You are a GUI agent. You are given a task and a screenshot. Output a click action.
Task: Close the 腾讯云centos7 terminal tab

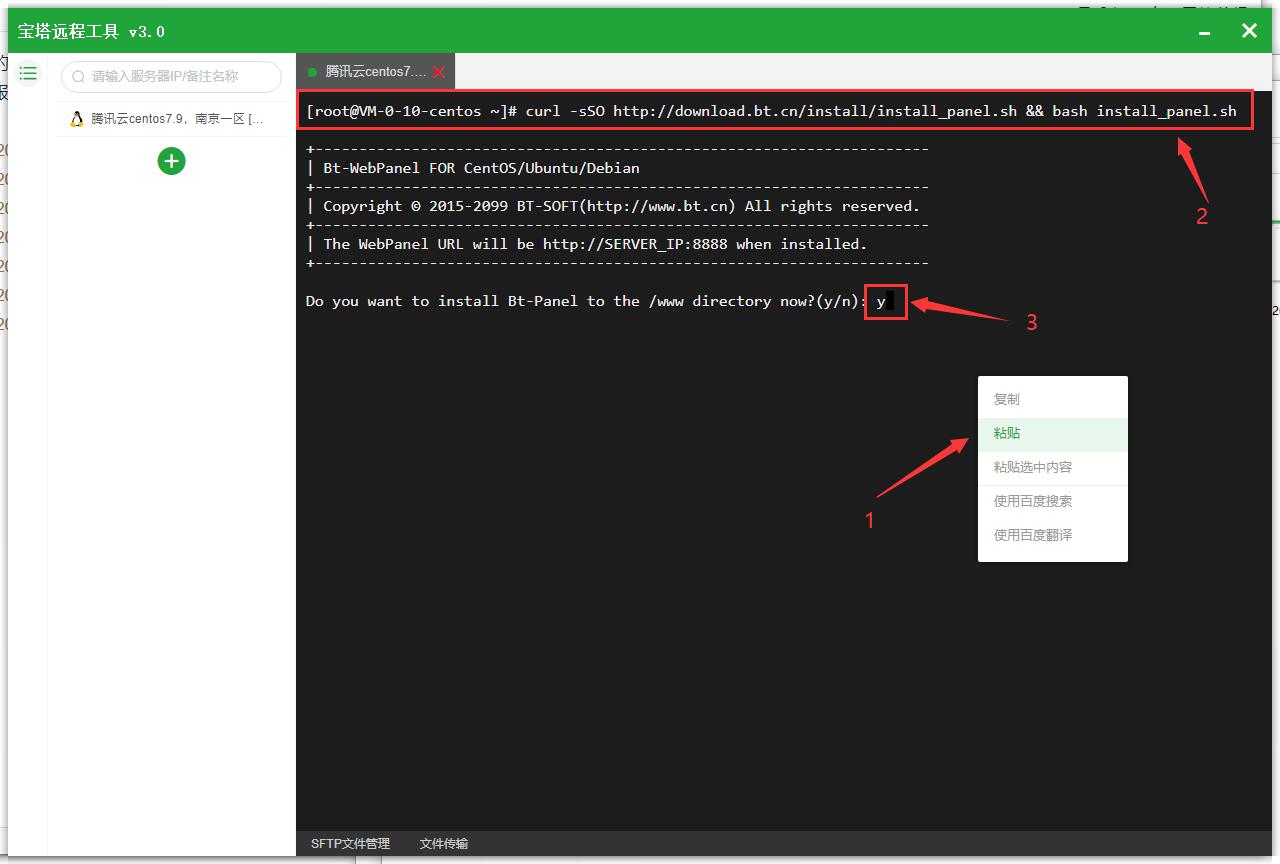(438, 72)
